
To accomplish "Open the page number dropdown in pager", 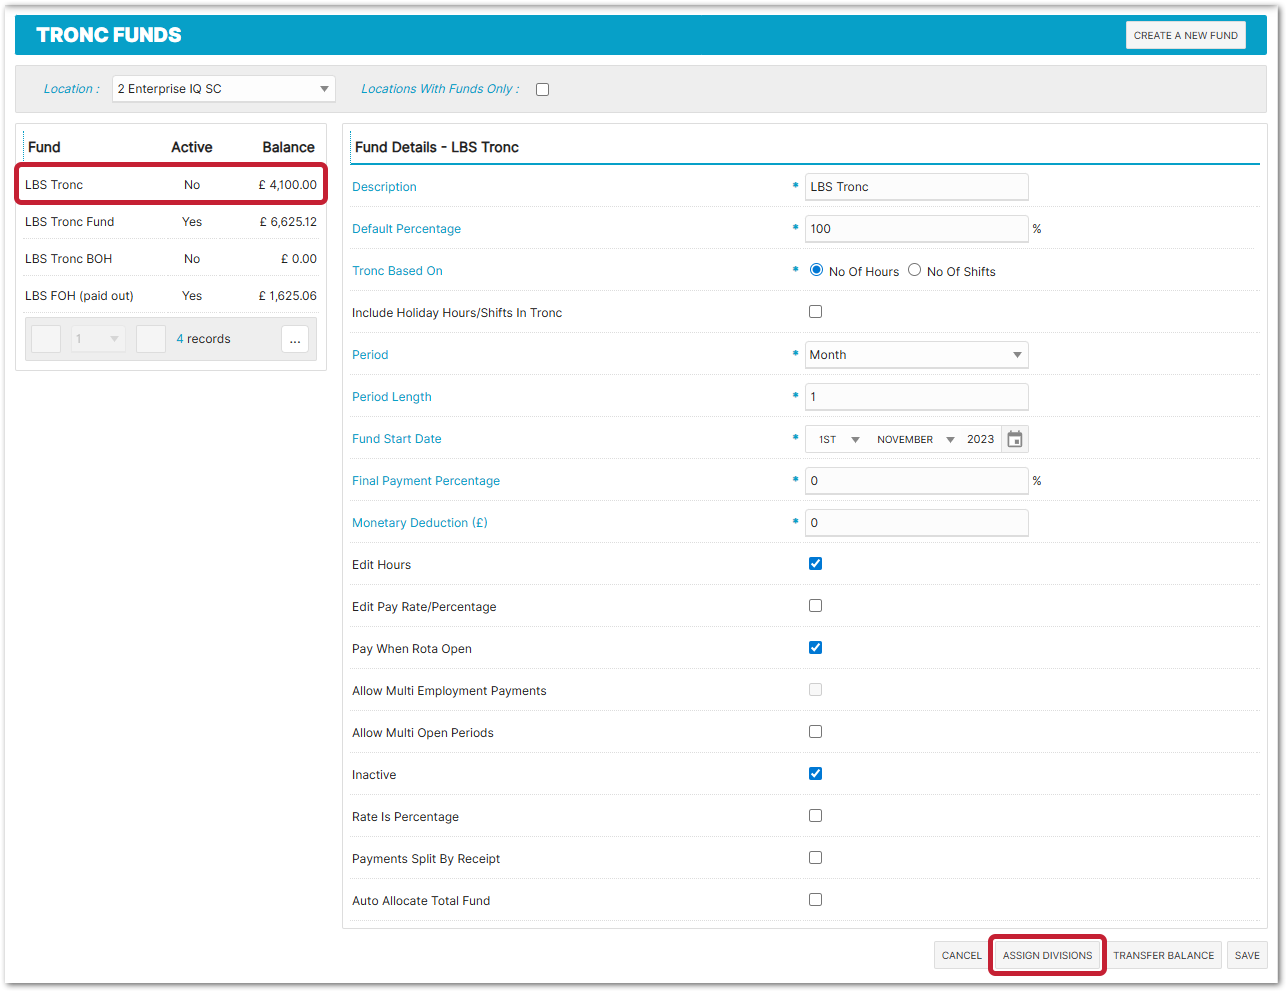I will 98,339.
